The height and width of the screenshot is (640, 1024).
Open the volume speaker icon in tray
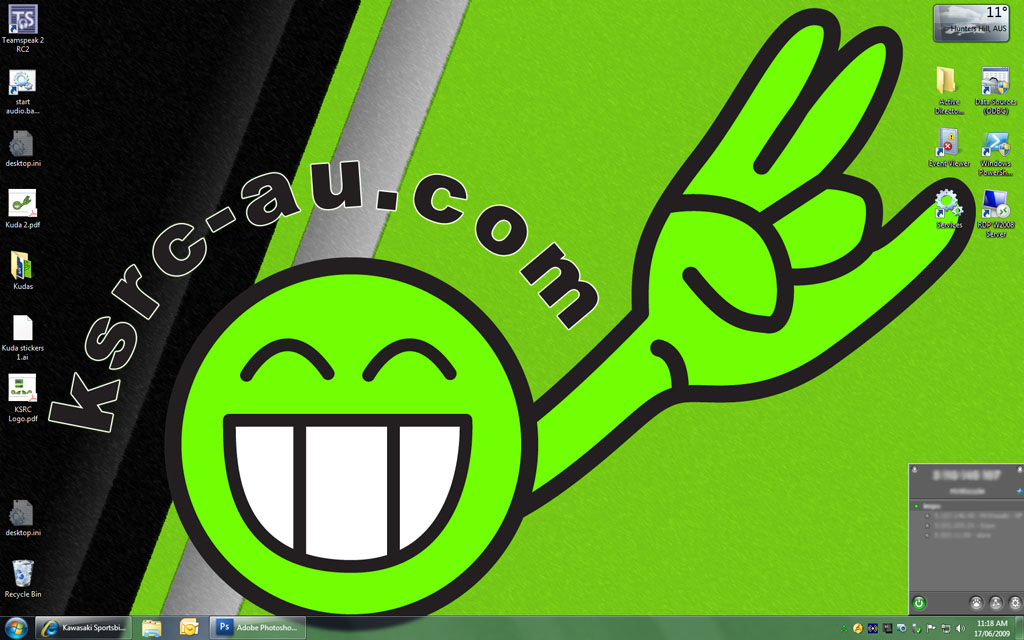pyautogui.click(x=961, y=628)
